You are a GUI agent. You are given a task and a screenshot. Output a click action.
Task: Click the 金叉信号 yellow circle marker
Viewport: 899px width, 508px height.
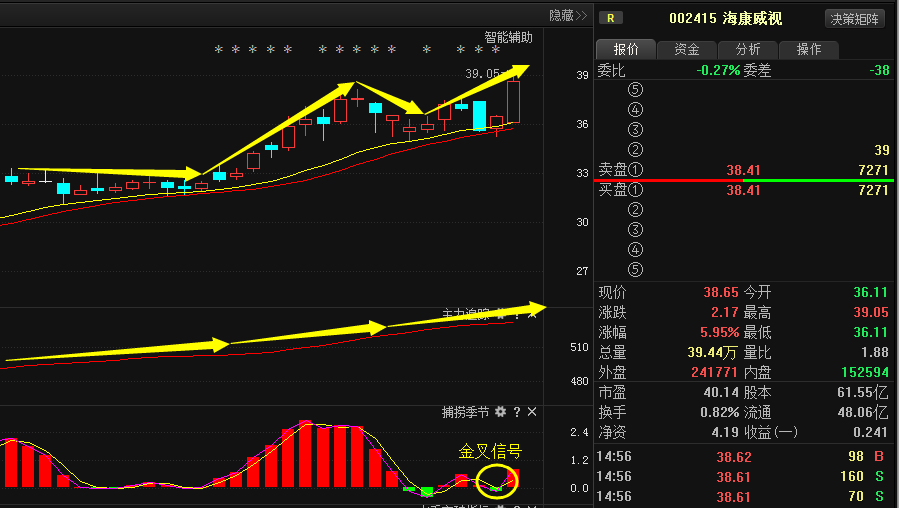point(497,481)
